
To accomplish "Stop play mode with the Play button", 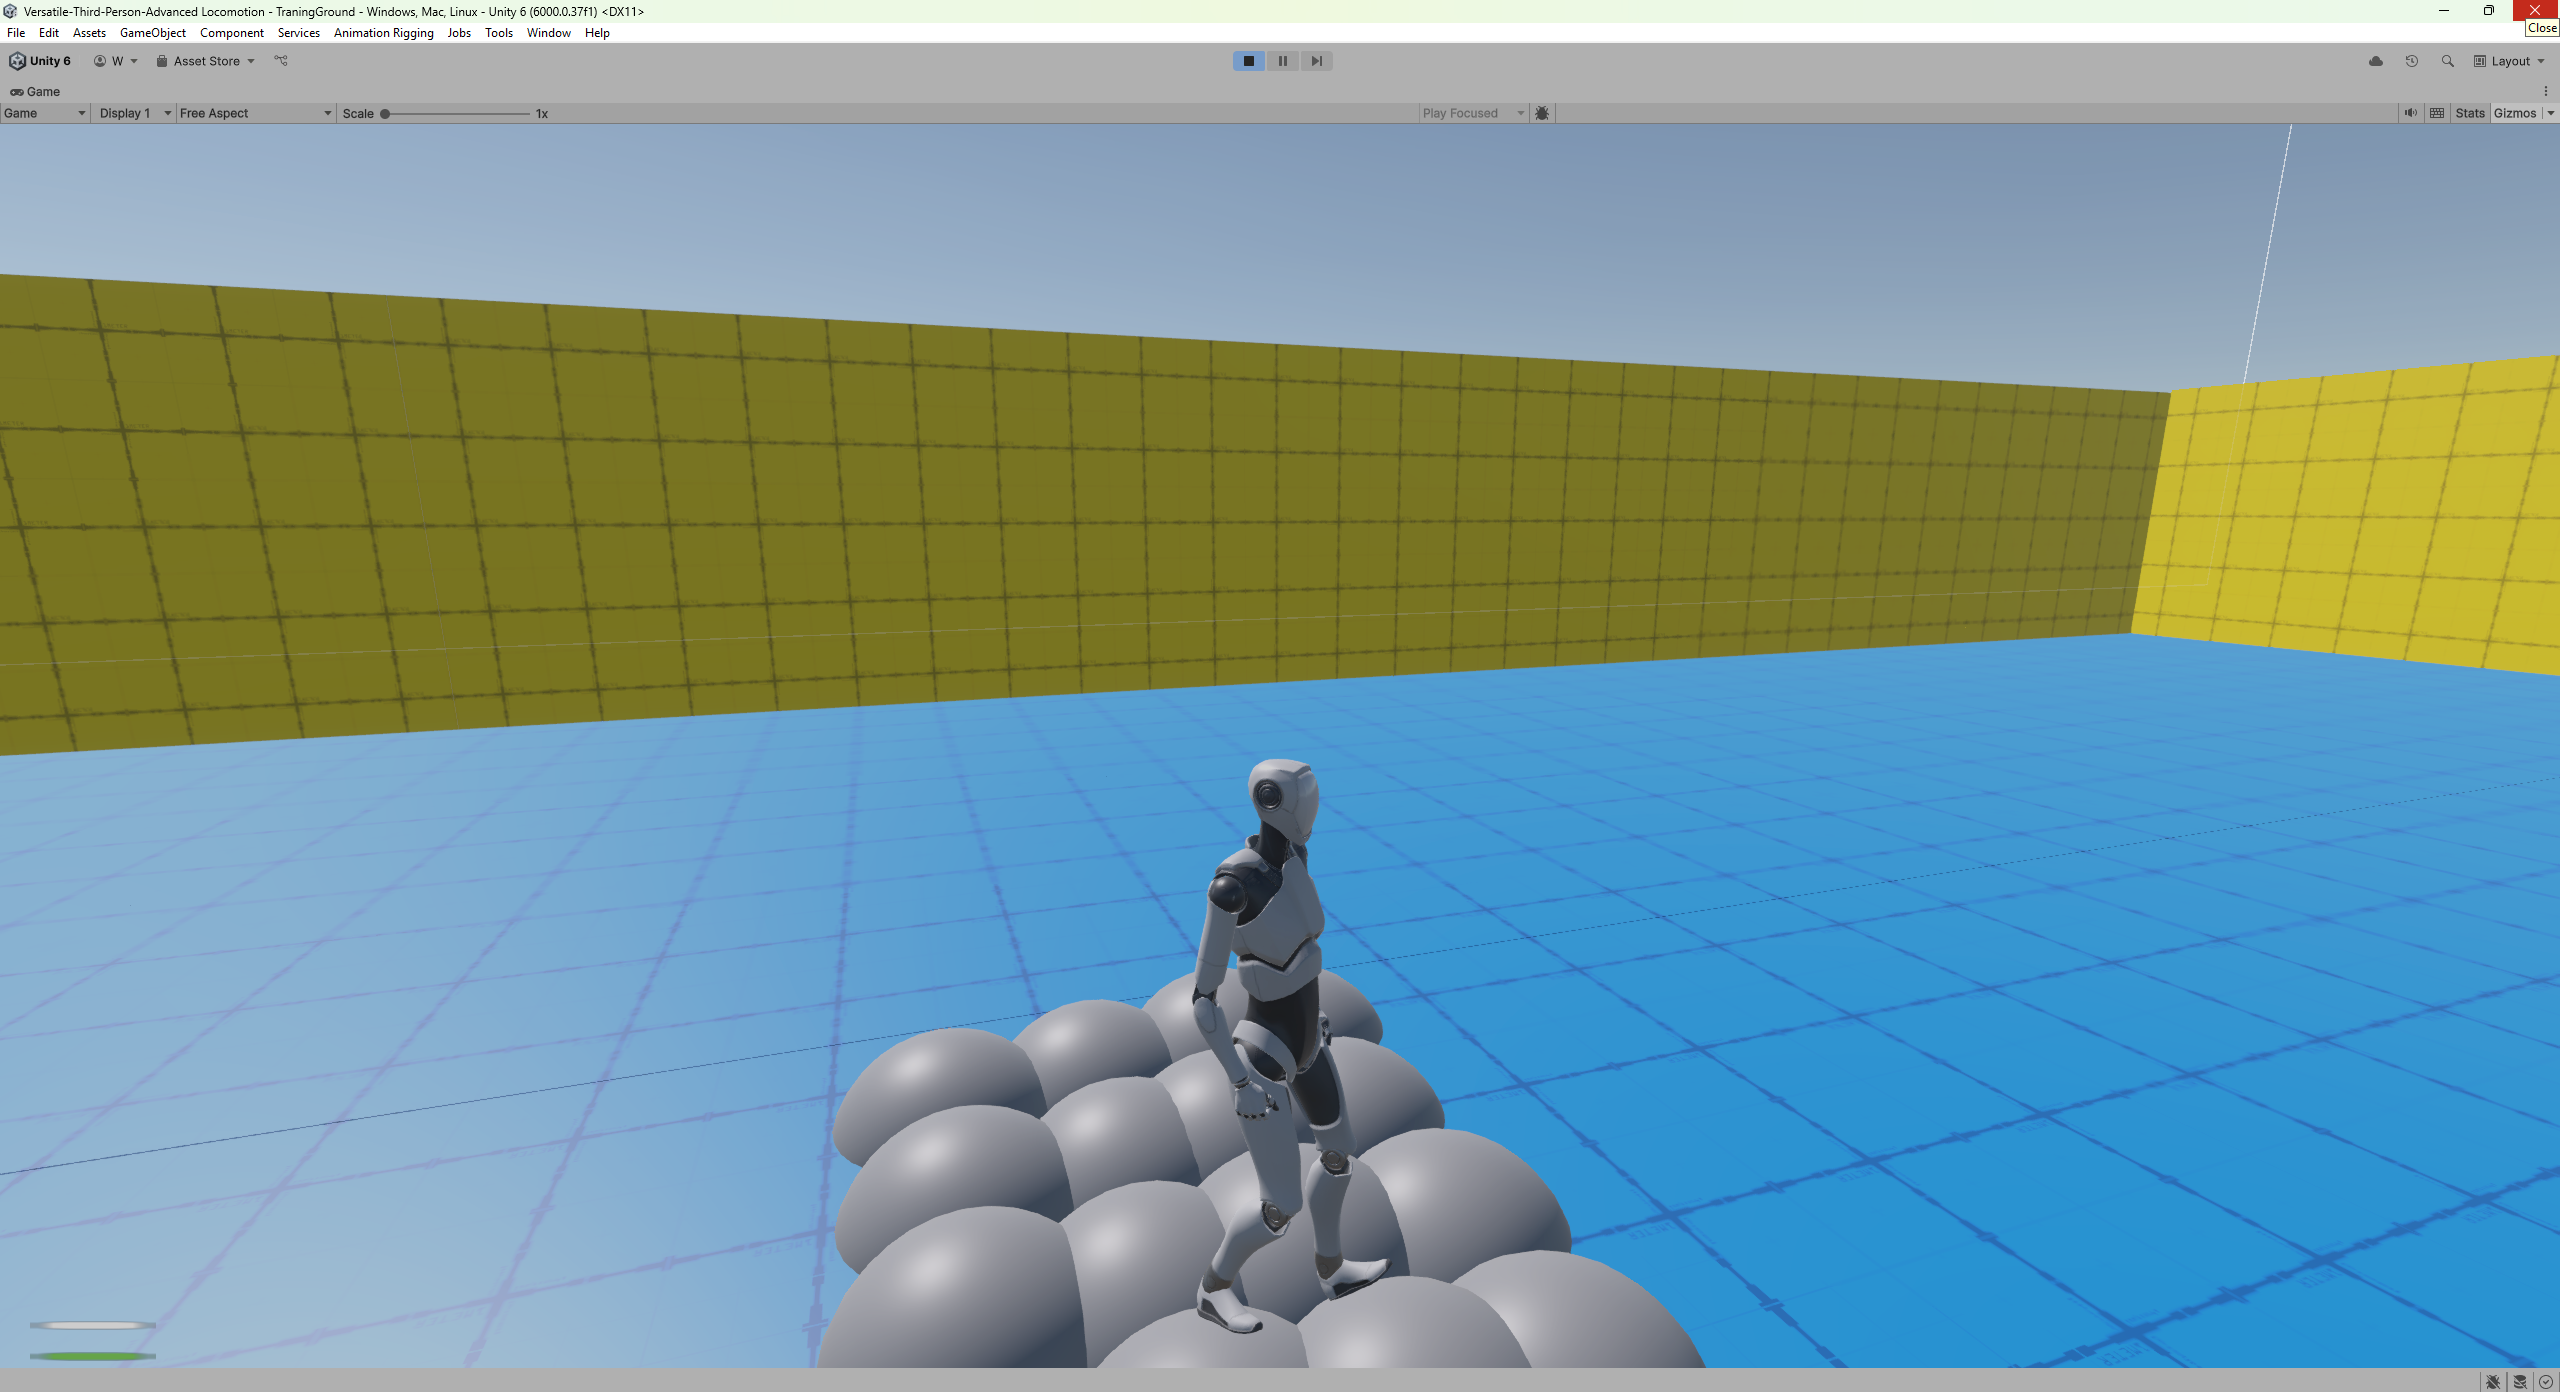I will click(1248, 61).
